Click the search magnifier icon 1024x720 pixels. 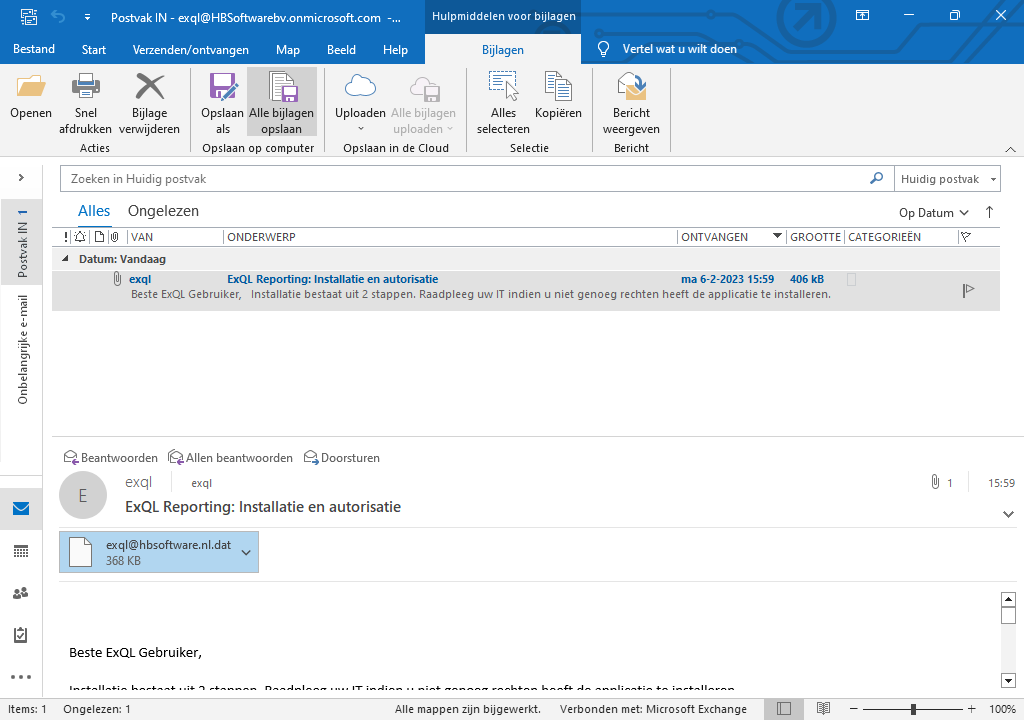[x=876, y=178]
